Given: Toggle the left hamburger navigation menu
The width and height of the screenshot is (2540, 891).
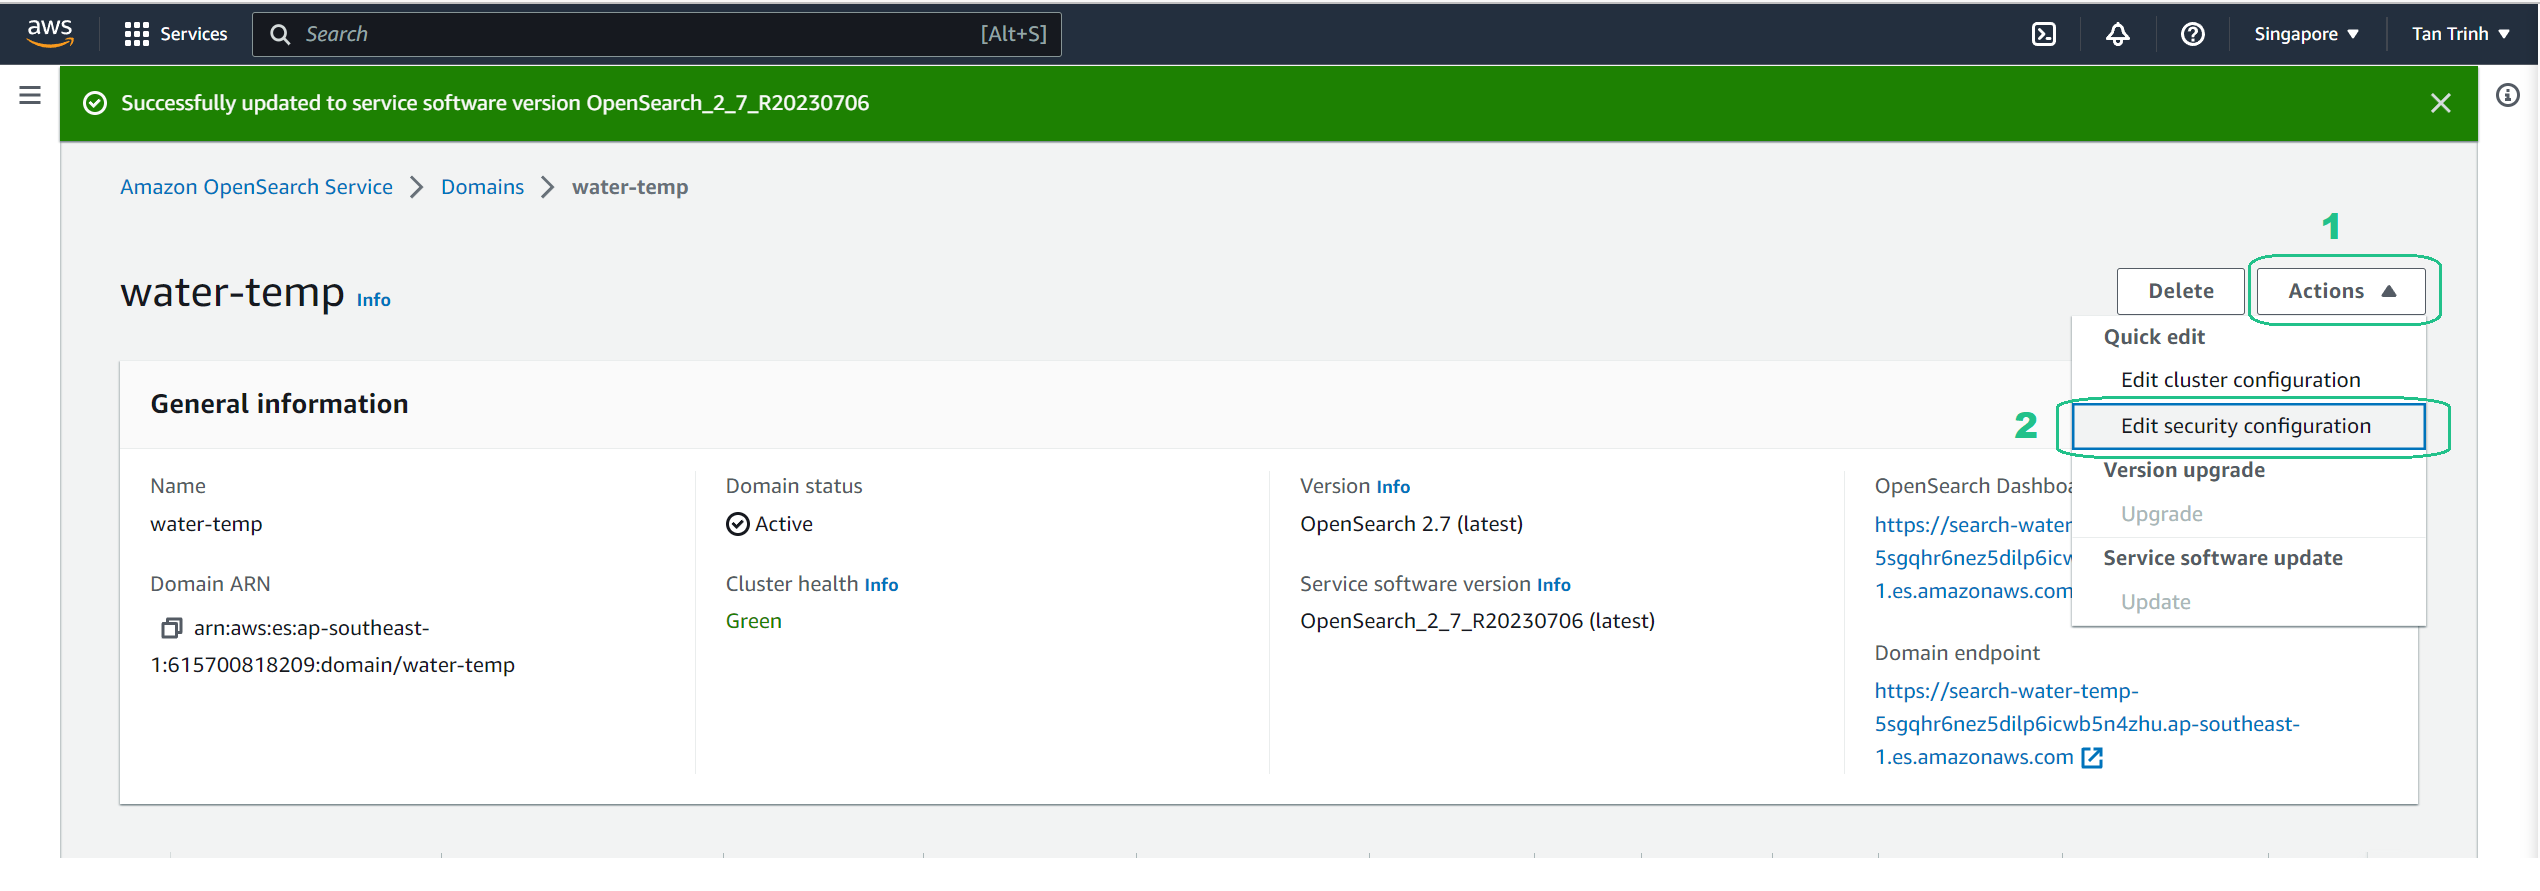Looking at the screenshot, I should click(x=30, y=95).
